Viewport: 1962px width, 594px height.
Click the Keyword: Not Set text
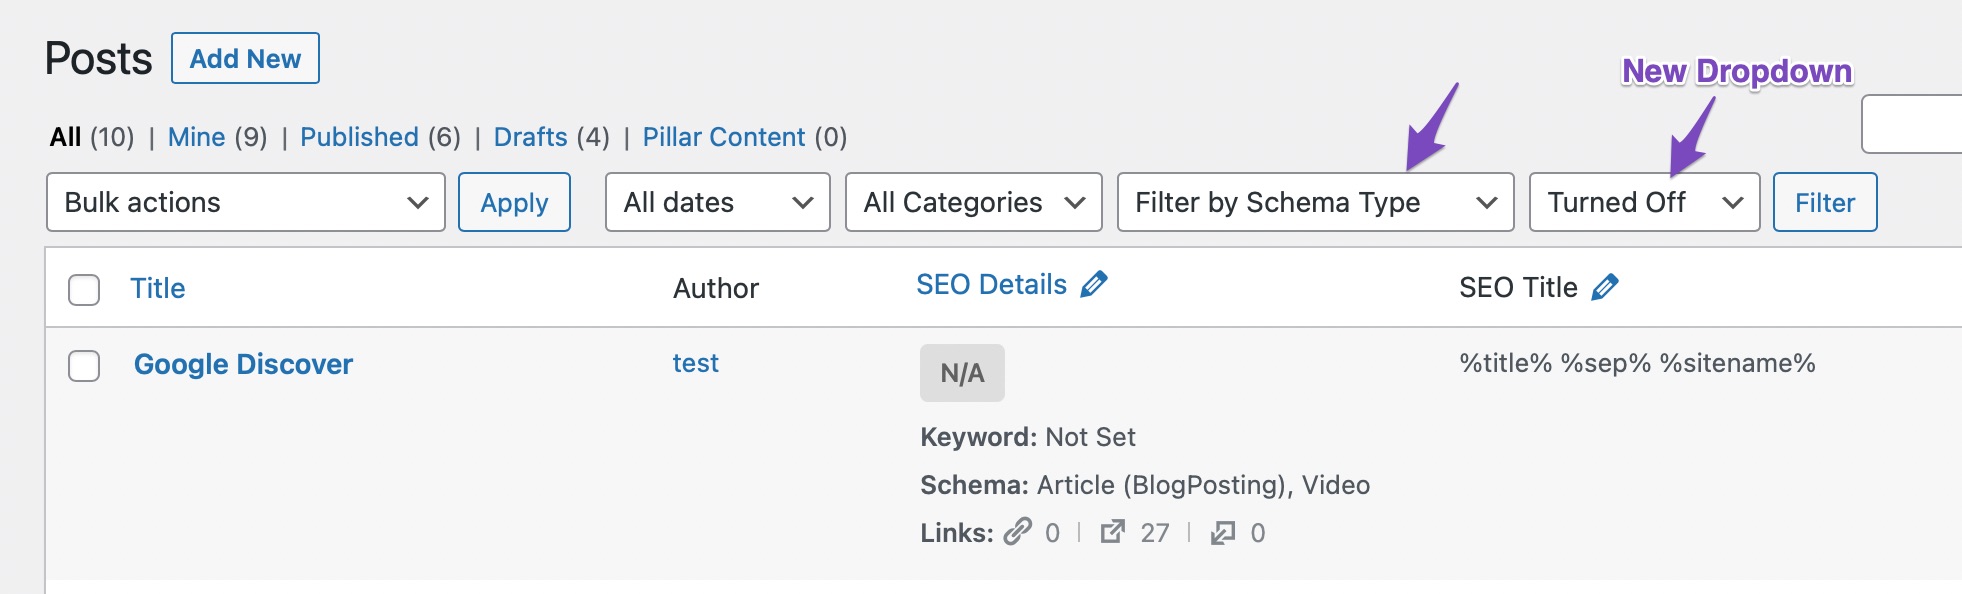point(1028,437)
